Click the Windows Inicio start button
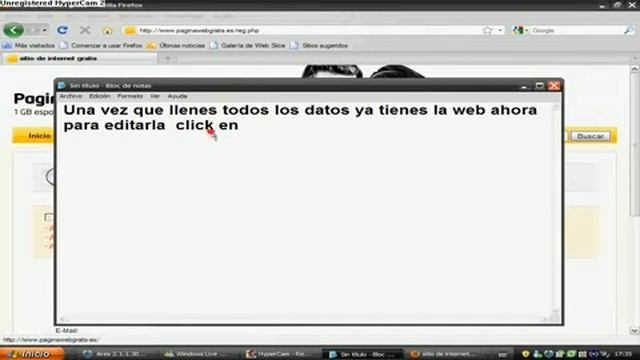Image resolution: width=640 pixels, height=360 pixels. point(32,354)
